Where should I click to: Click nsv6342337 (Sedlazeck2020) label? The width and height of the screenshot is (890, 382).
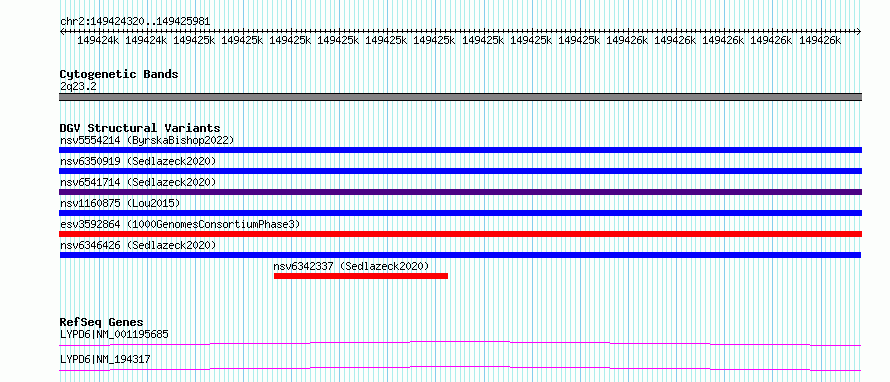pyautogui.click(x=351, y=266)
